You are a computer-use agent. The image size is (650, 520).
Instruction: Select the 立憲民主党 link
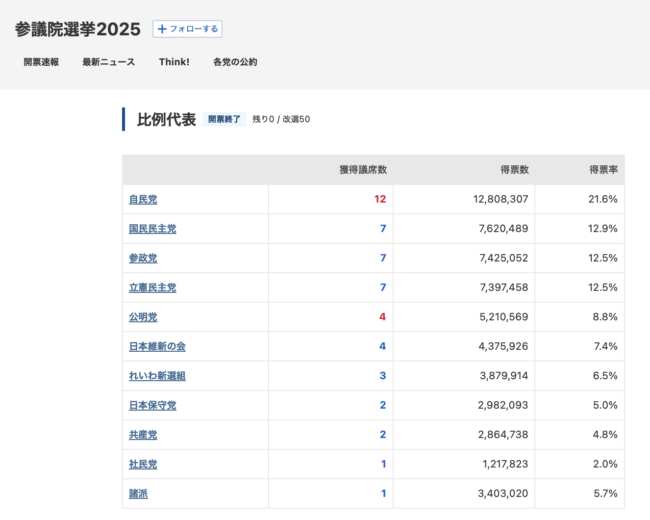(152, 288)
